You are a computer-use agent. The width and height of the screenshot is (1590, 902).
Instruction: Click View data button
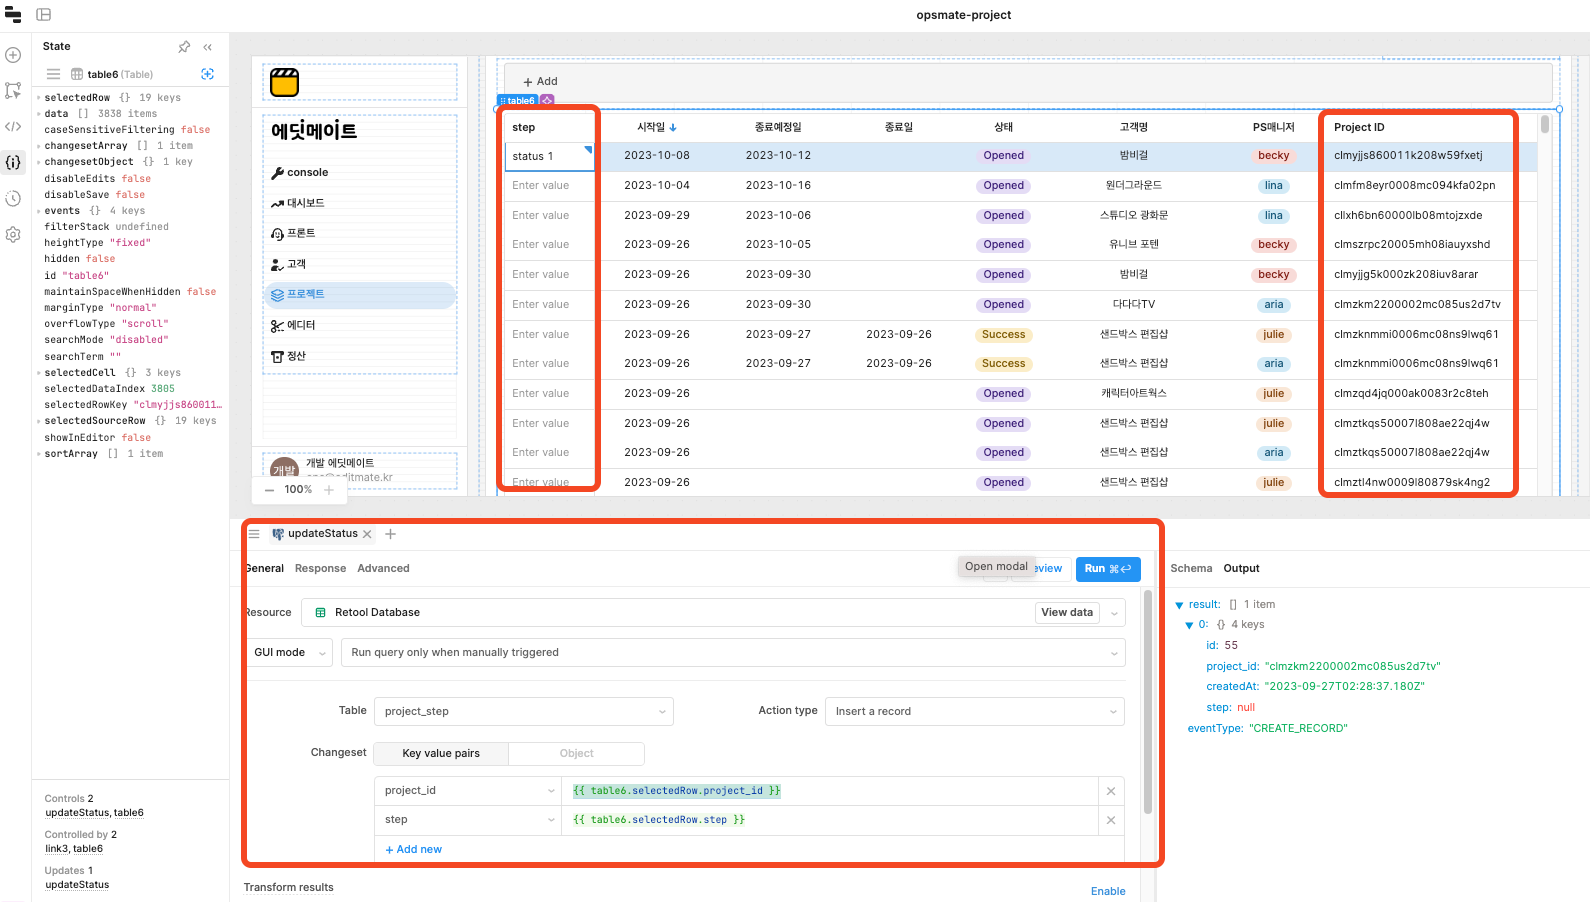tap(1067, 613)
